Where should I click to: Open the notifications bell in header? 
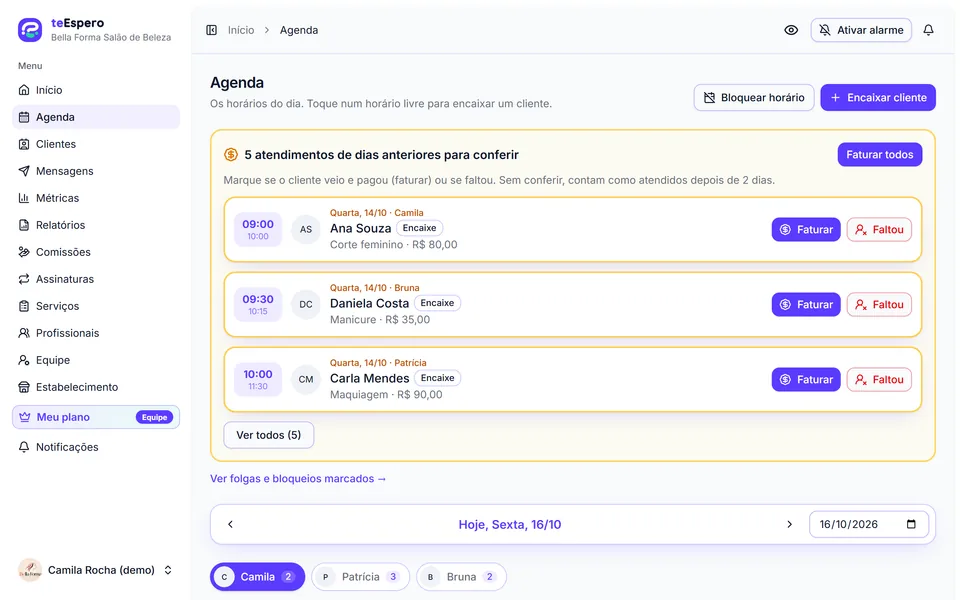pos(928,30)
